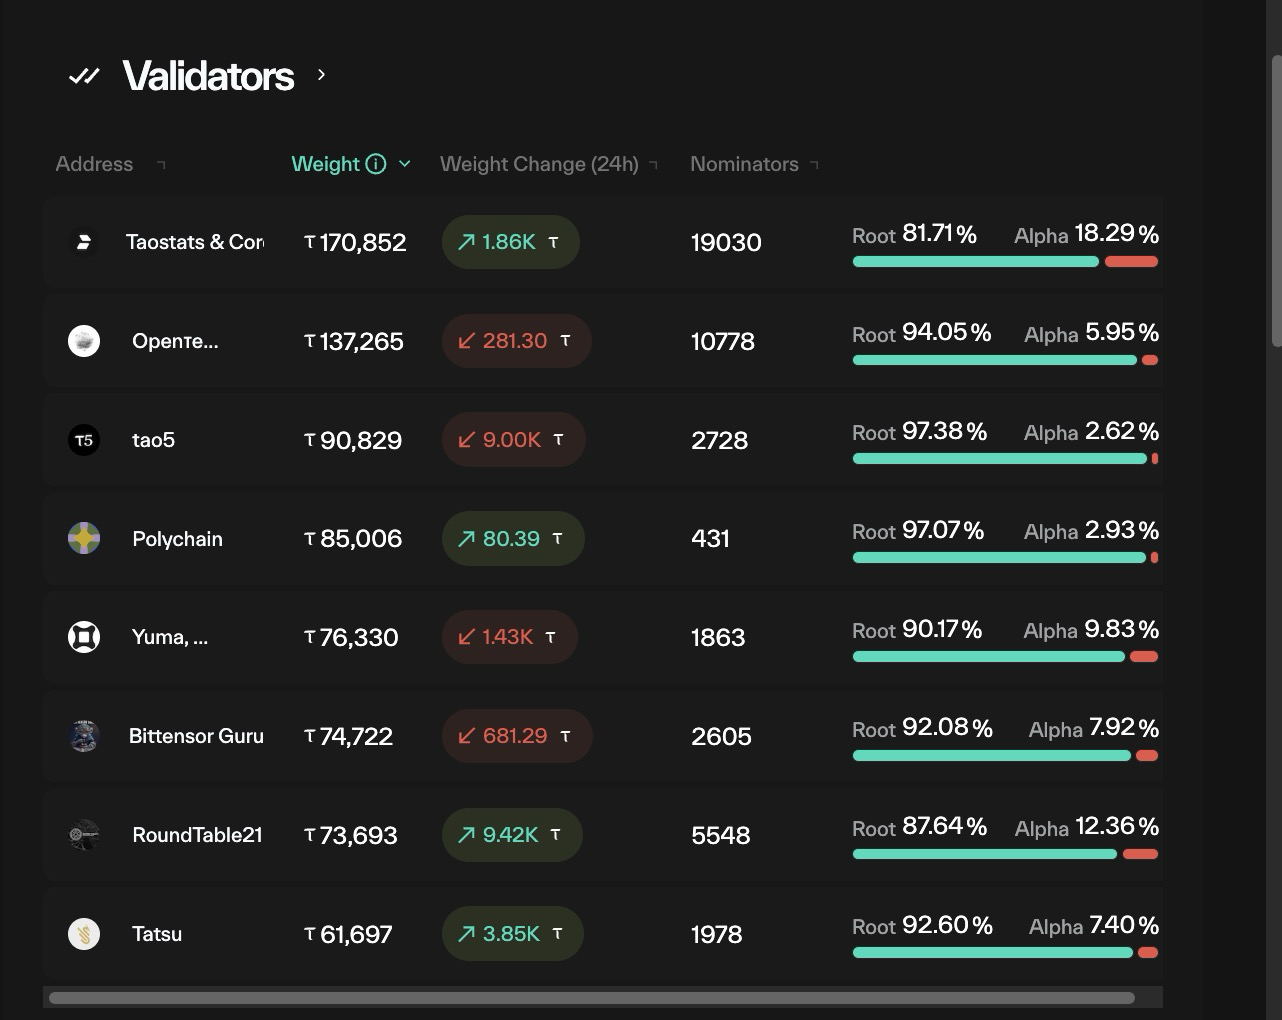This screenshot has width=1282, height=1020.
Task: Click the Weight column header label
Action: click(325, 164)
